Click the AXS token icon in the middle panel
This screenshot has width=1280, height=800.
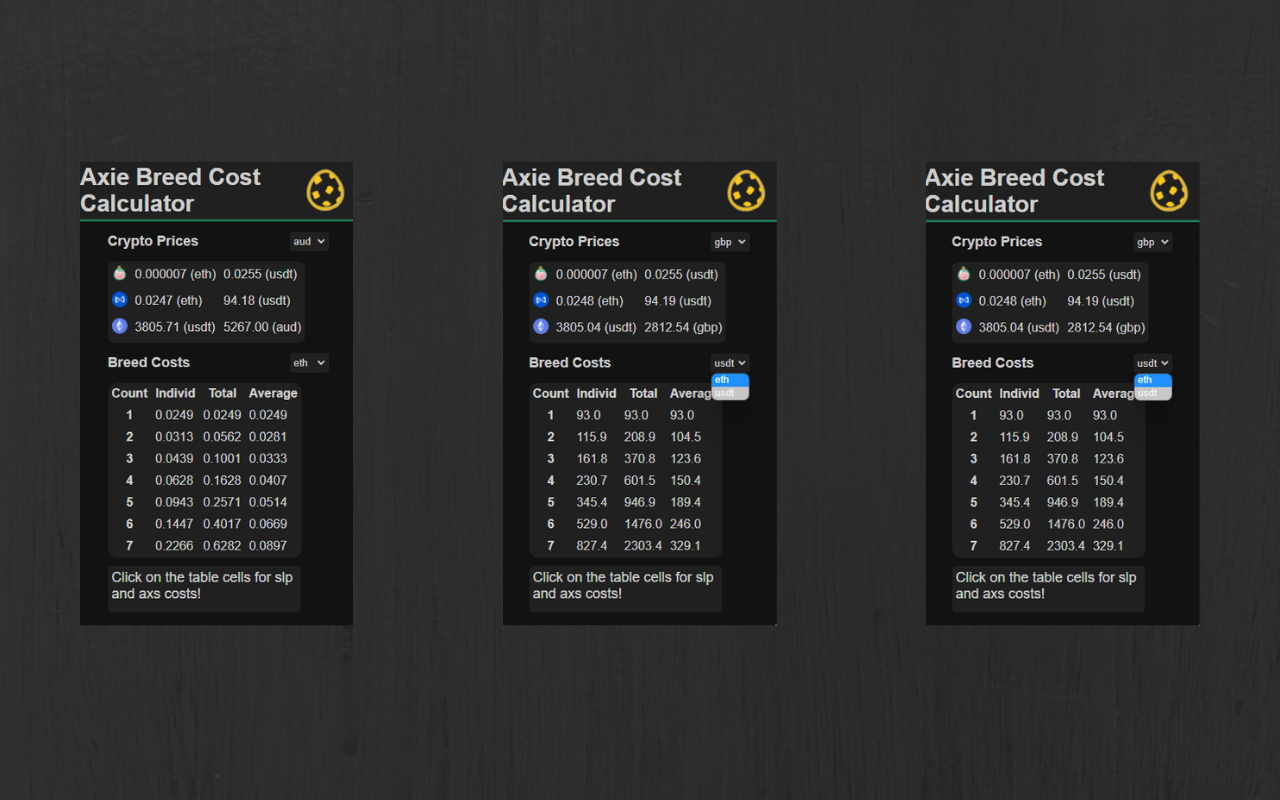coord(541,300)
